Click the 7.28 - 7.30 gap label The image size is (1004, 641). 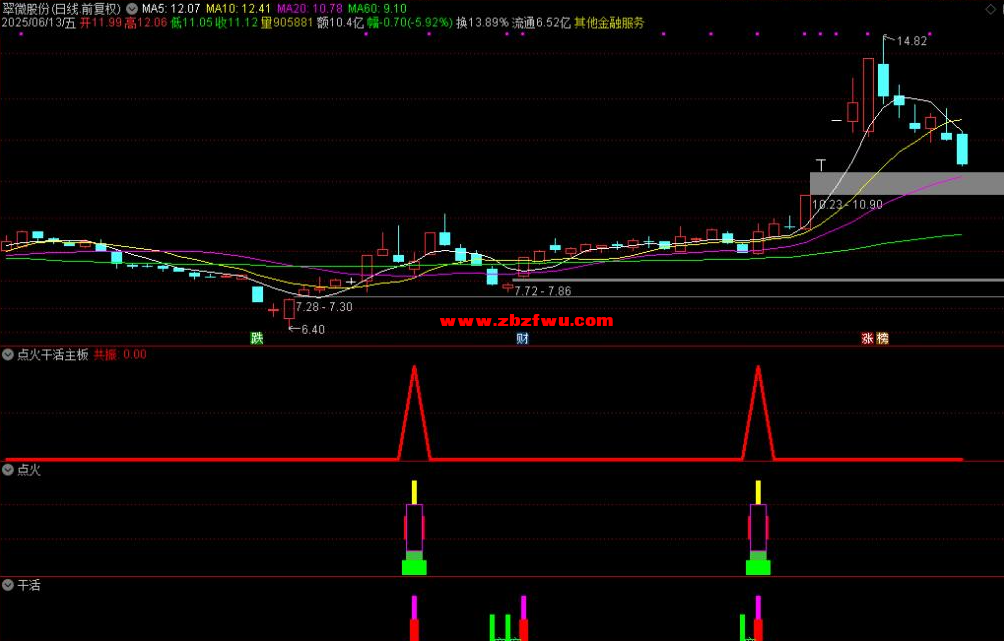click(324, 307)
